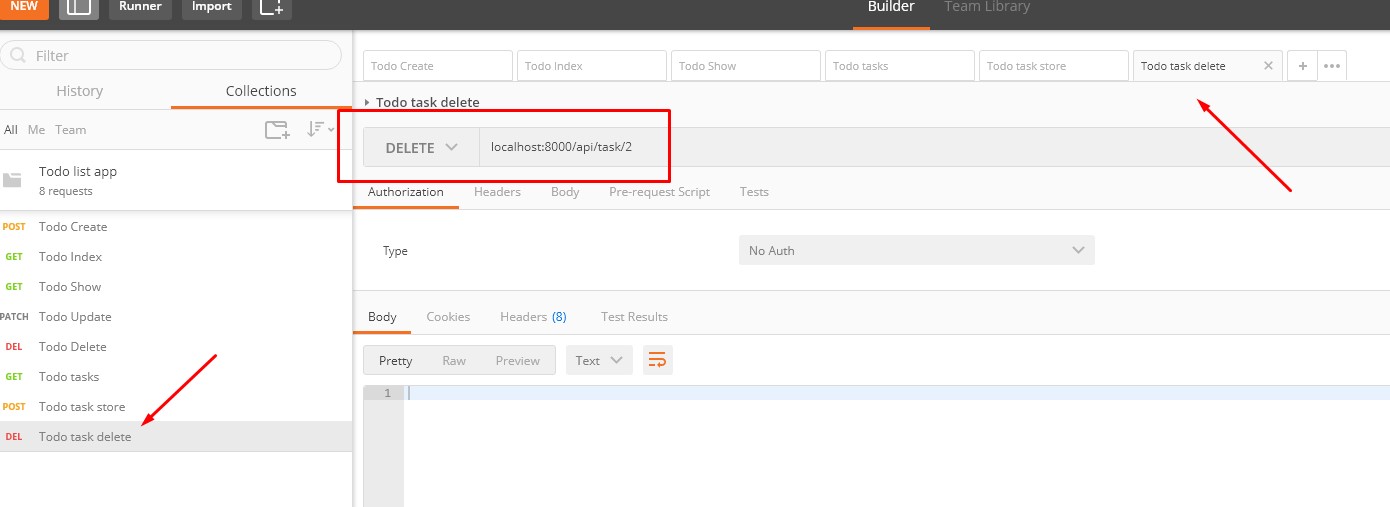Switch response view to Raw
The width and height of the screenshot is (1390, 507).
tap(454, 360)
